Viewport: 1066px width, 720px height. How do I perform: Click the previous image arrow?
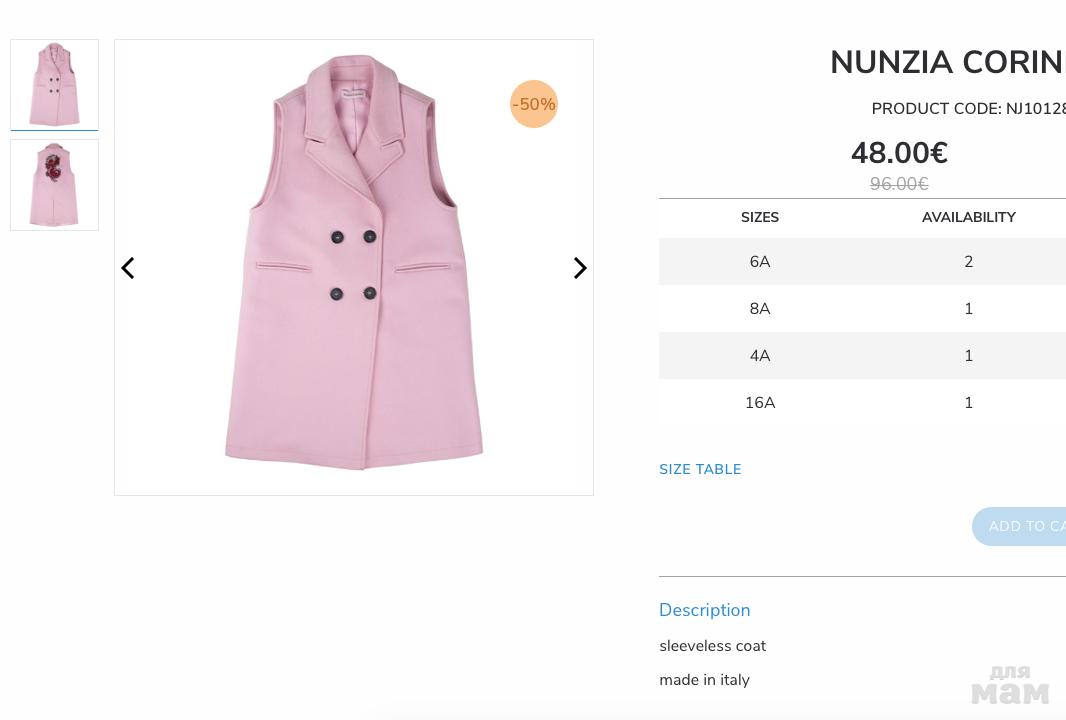[x=128, y=268]
